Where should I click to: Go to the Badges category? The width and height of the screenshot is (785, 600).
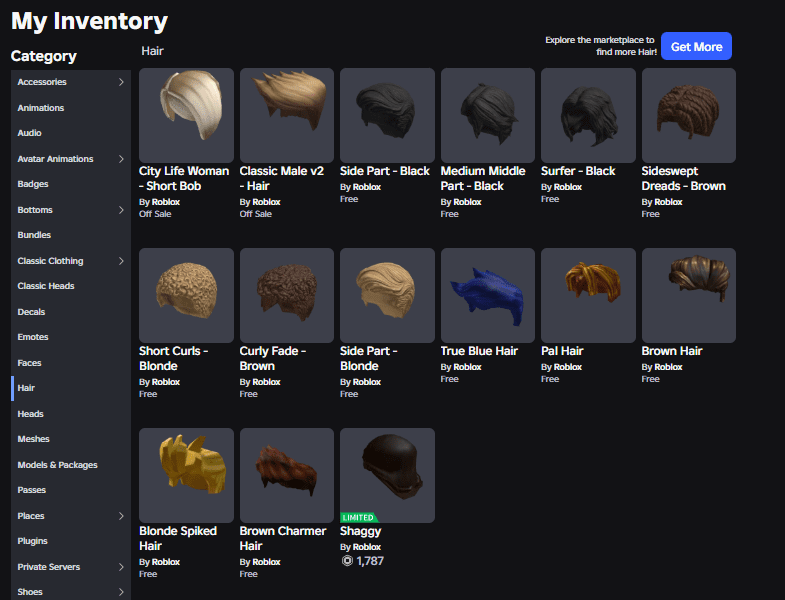[x=33, y=184]
